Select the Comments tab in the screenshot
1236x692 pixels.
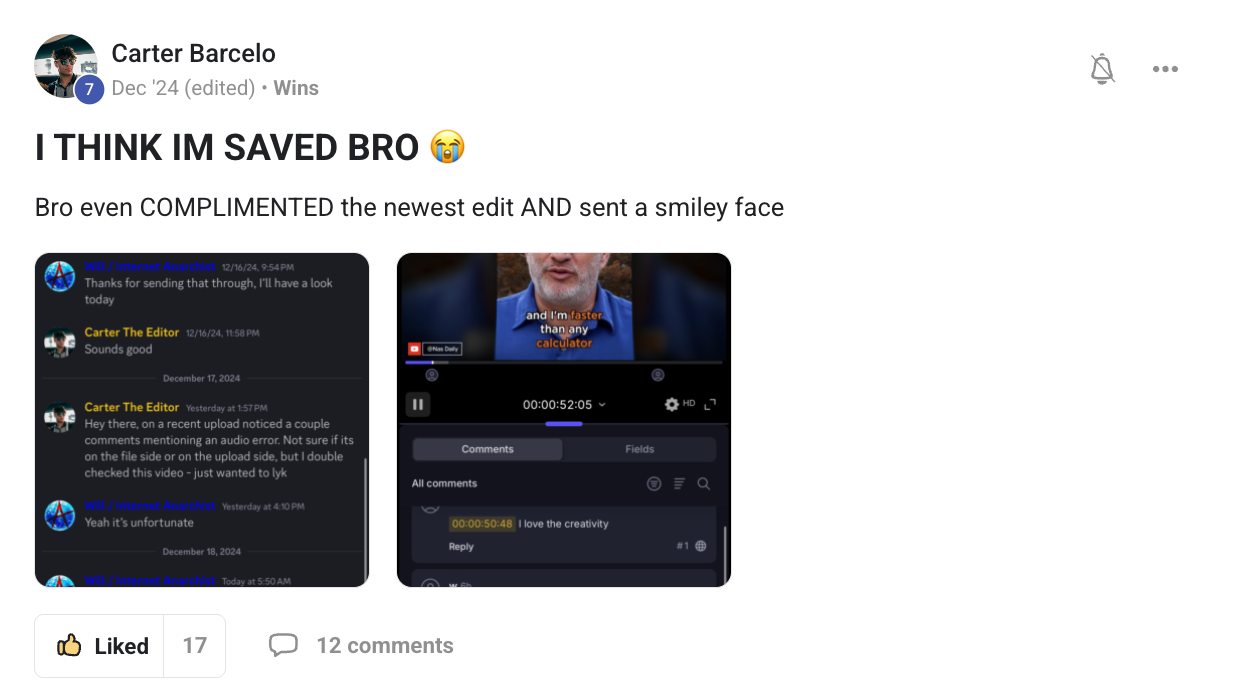pos(488,449)
